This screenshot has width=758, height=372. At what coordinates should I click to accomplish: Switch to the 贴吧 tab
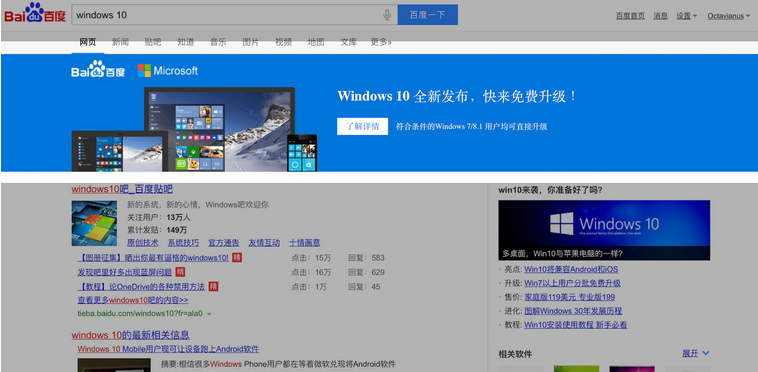click(153, 42)
